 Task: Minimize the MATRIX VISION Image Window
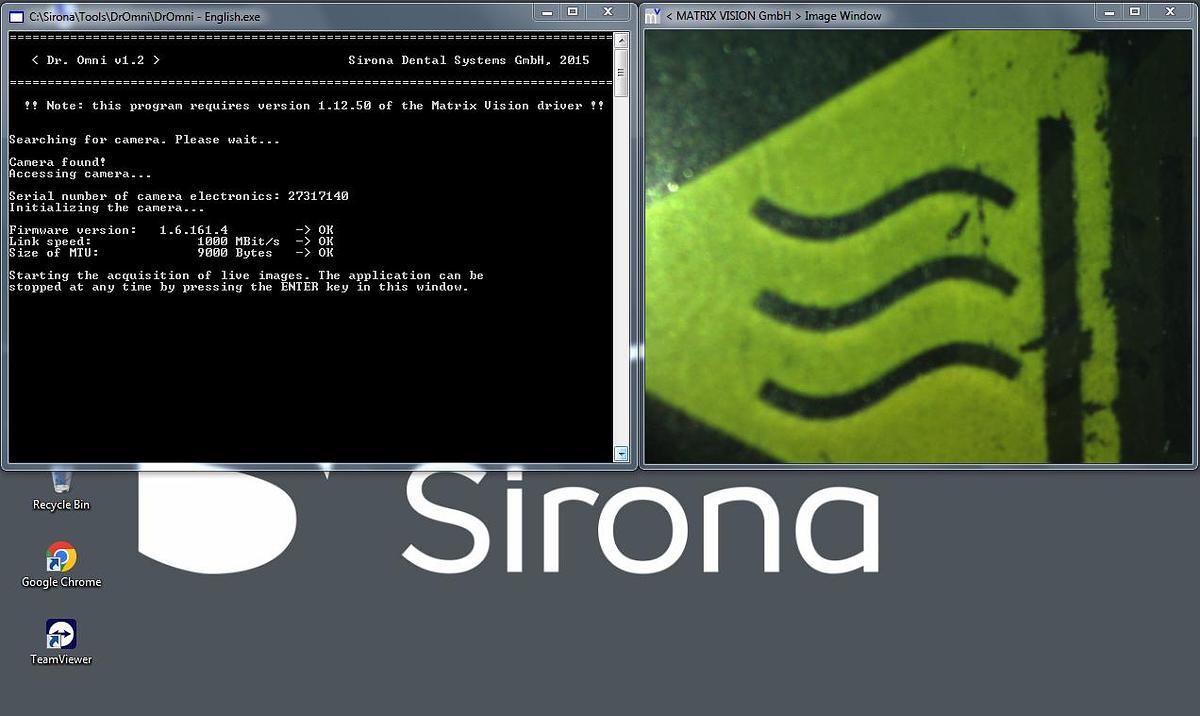1110,12
